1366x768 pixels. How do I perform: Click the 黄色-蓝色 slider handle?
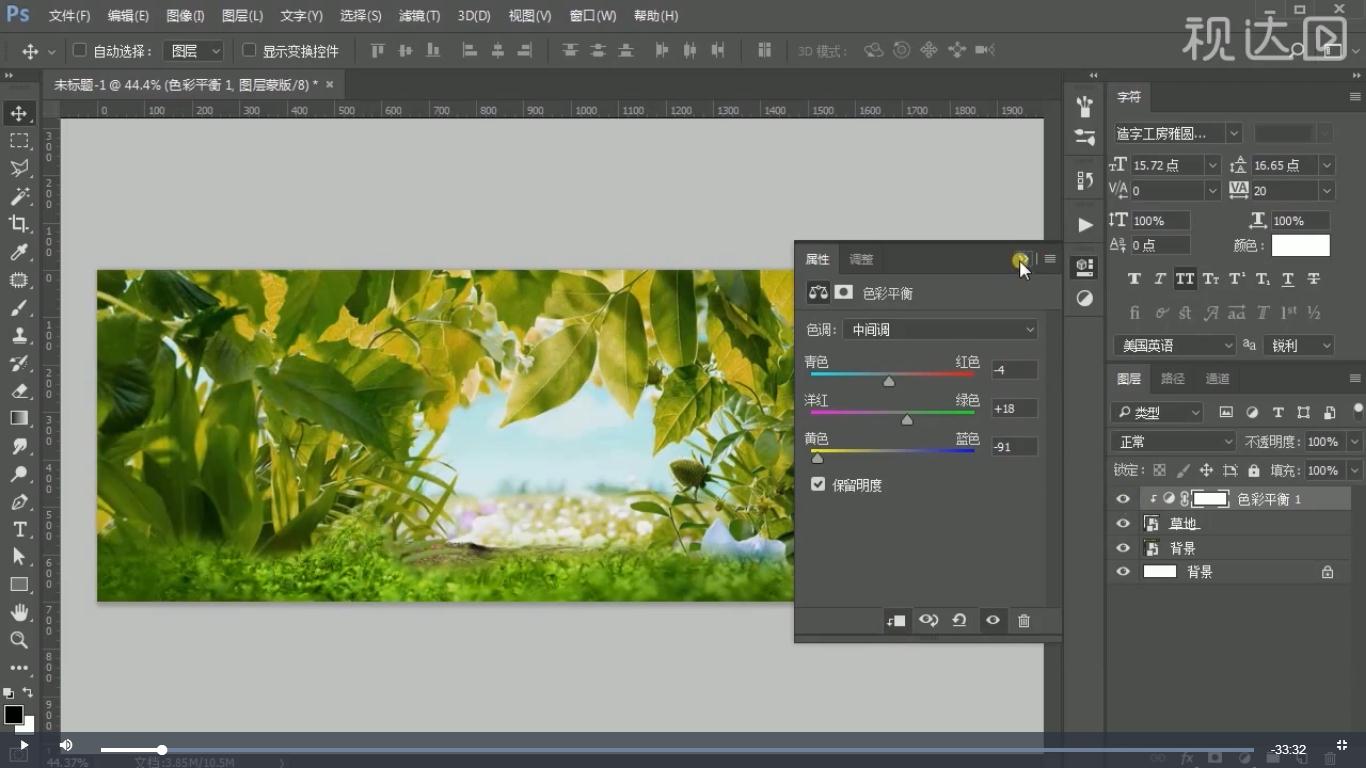[x=817, y=458]
